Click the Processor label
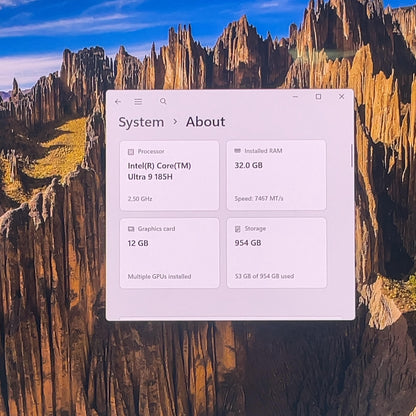The width and height of the screenshot is (416, 416). [x=151, y=151]
